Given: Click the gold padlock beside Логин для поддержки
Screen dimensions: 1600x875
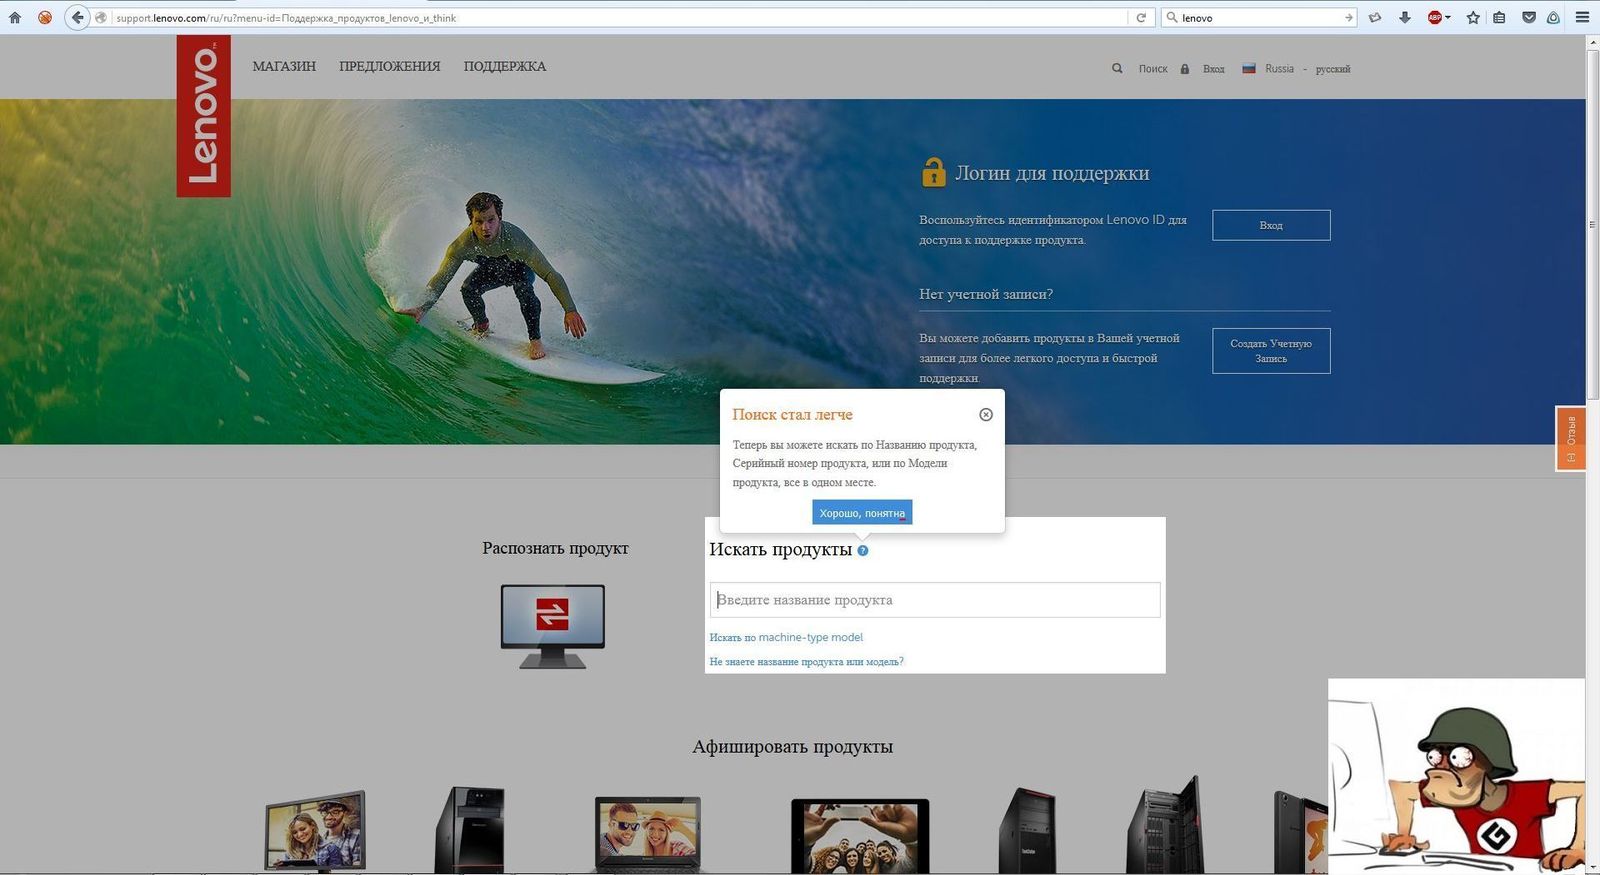Looking at the screenshot, I should (933, 172).
